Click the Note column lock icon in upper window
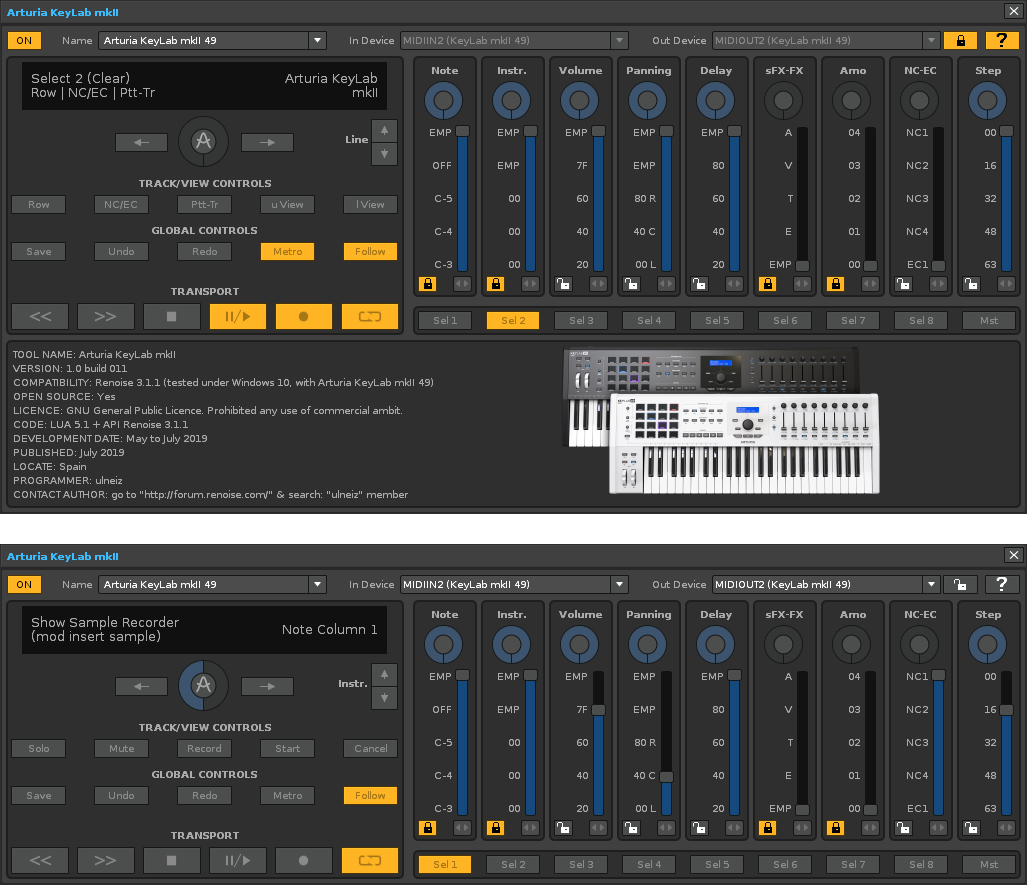 click(x=428, y=284)
